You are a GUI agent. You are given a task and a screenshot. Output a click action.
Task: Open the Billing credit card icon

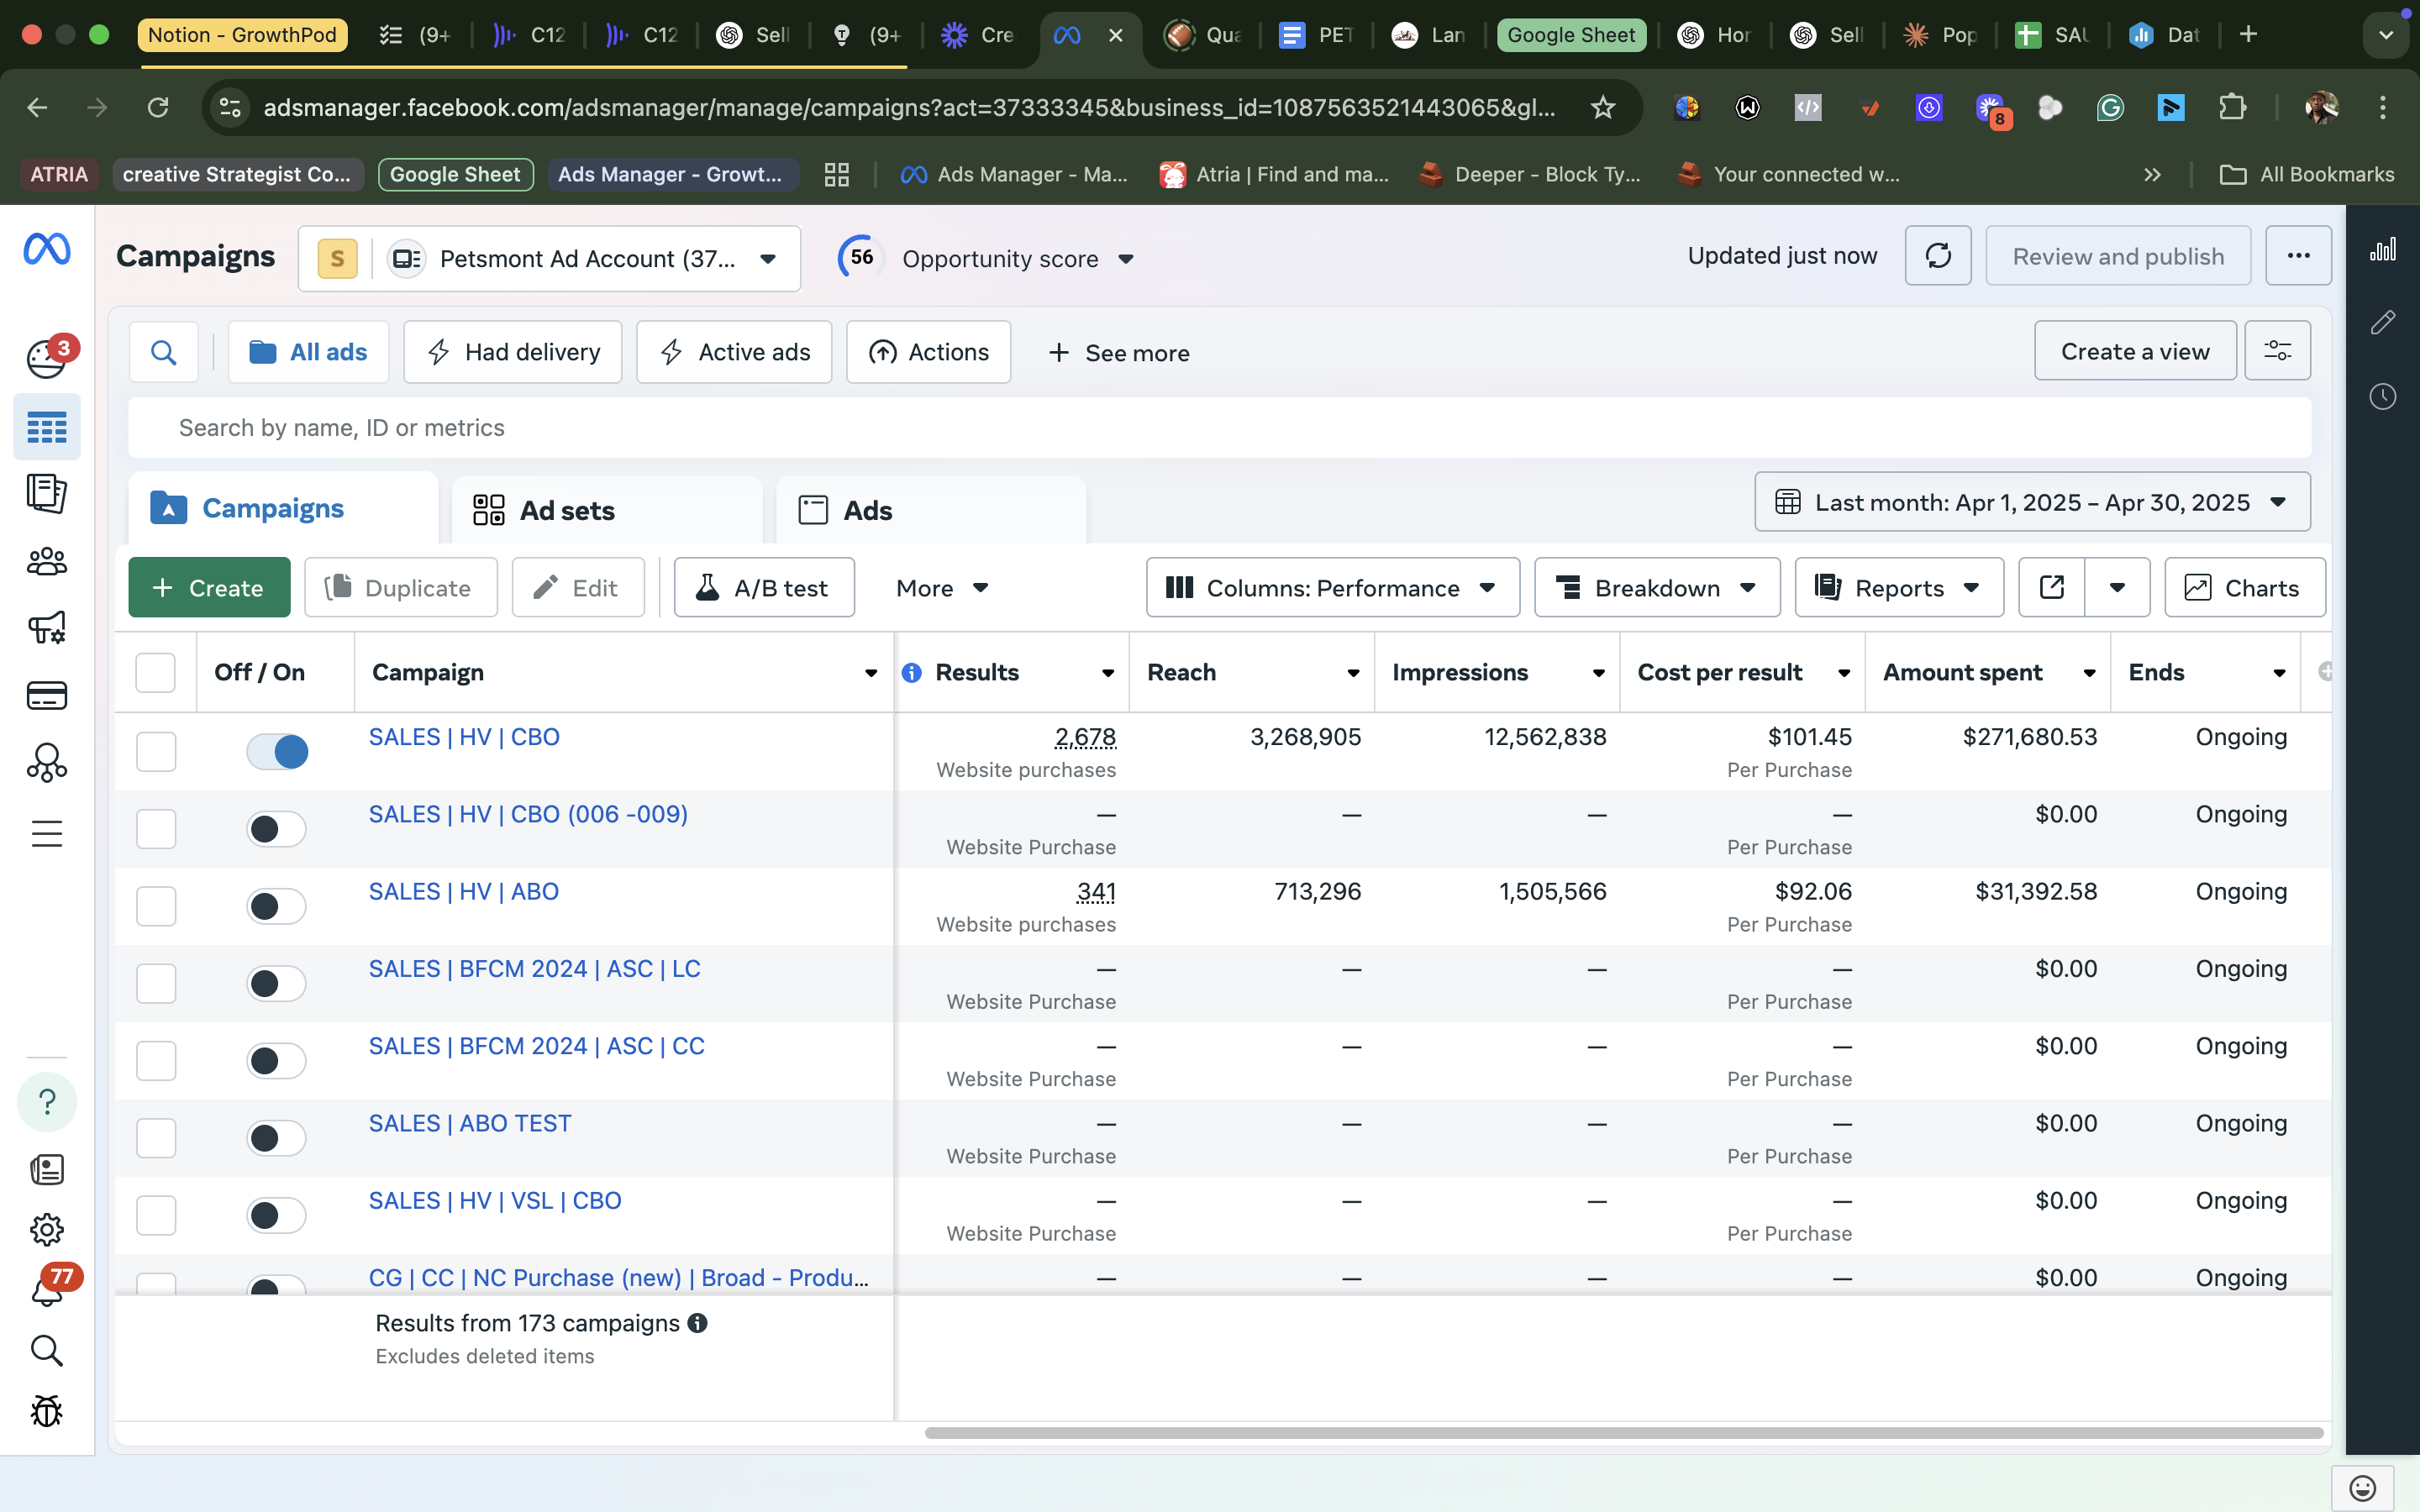(47, 695)
